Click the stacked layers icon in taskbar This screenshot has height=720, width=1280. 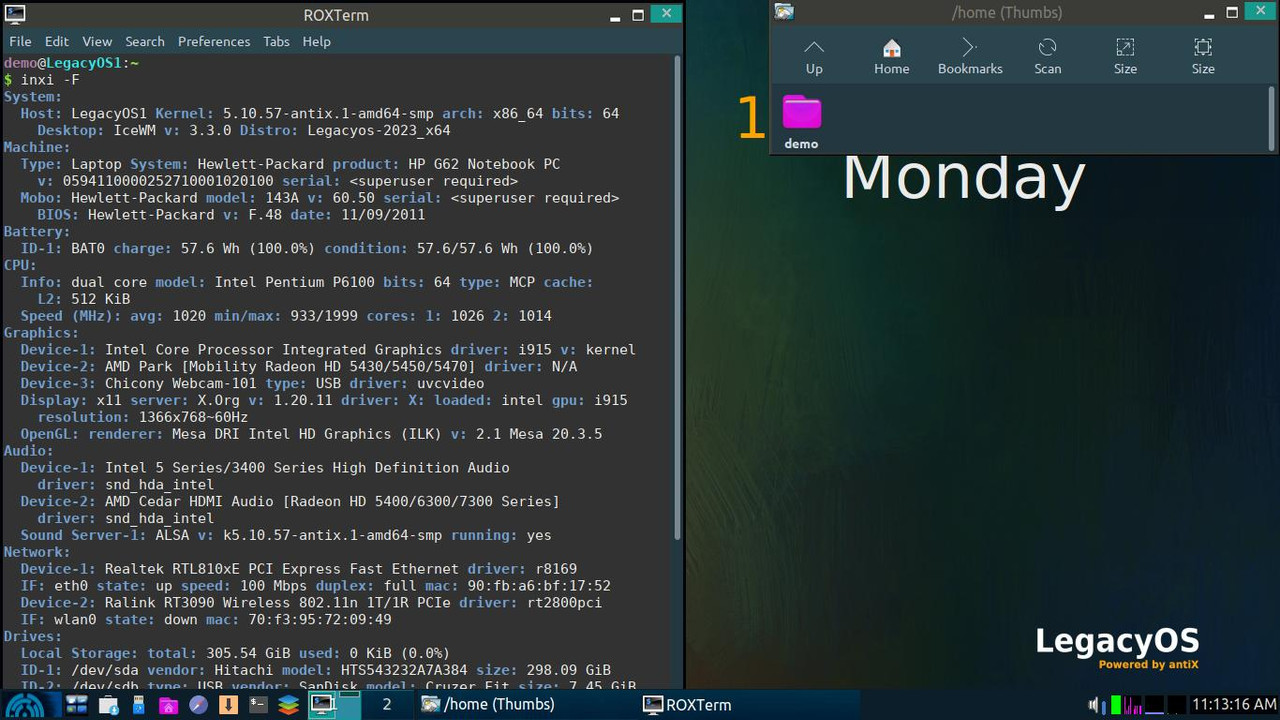coord(288,705)
